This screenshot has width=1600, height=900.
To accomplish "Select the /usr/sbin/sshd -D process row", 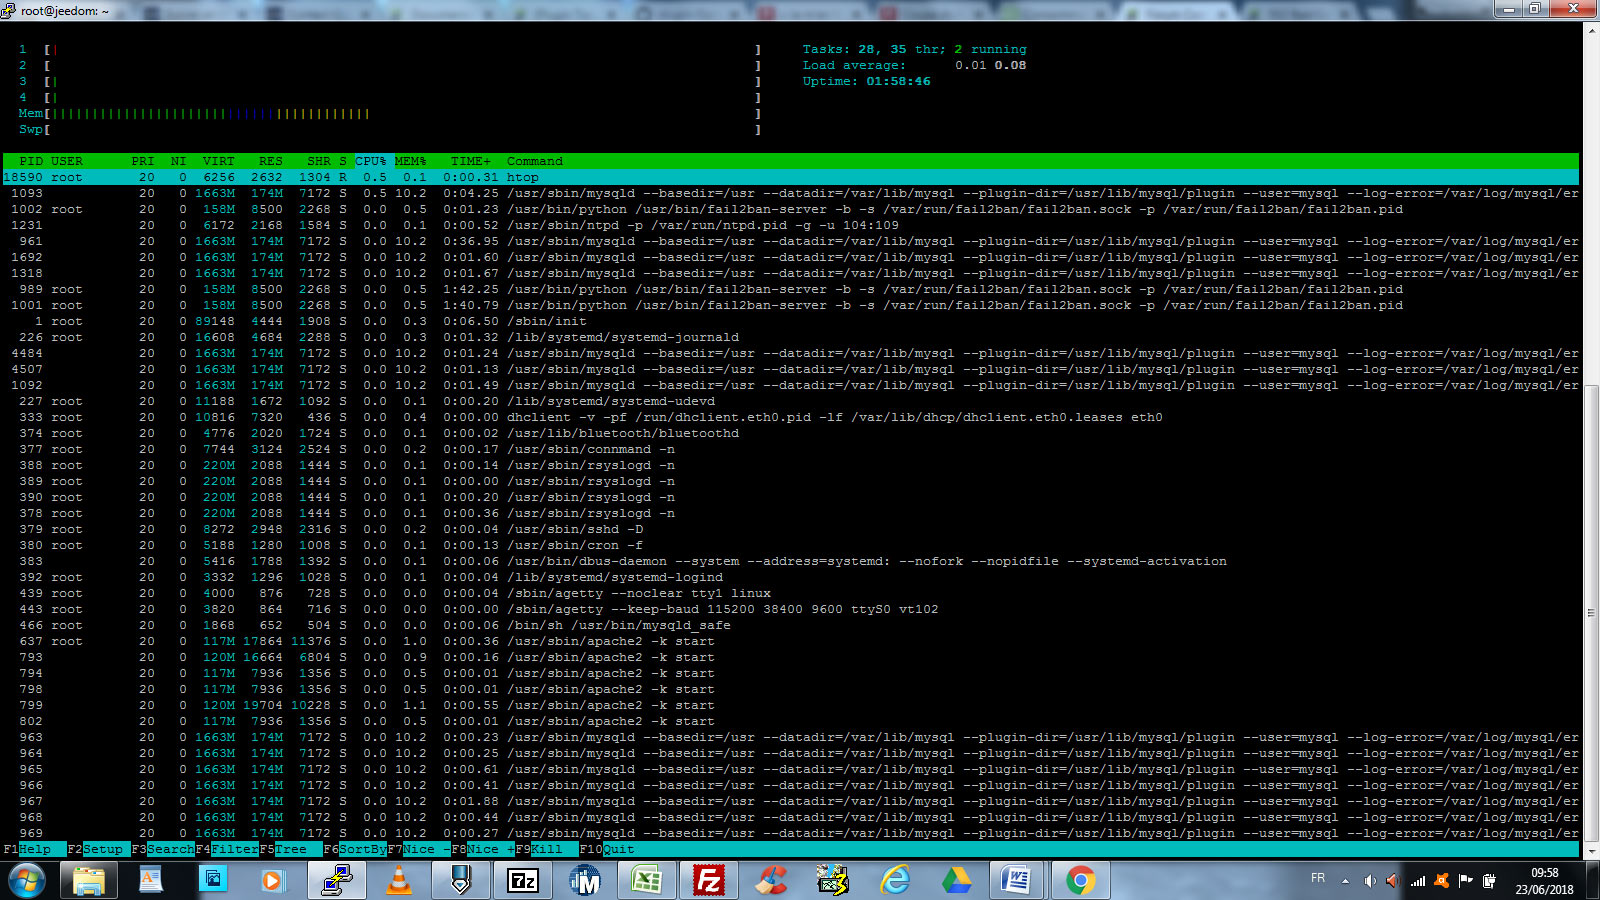I will [x=791, y=529].
